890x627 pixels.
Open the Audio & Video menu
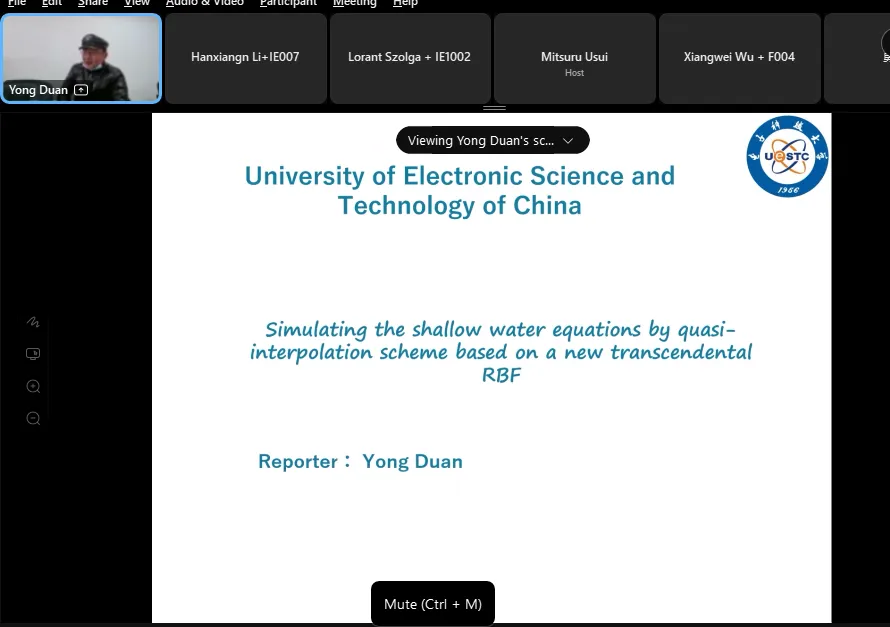click(204, 3)
